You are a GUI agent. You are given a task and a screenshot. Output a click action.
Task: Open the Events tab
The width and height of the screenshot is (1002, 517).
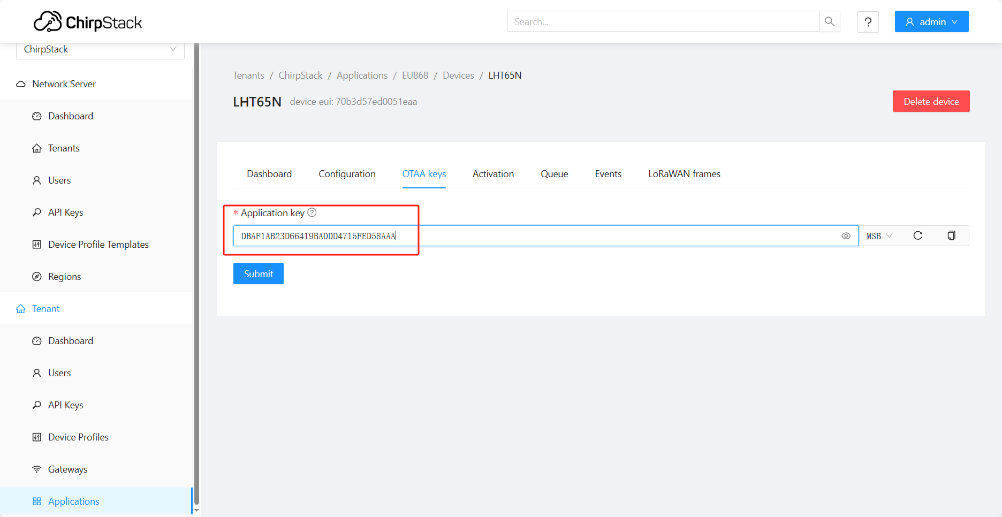point(608,174)
